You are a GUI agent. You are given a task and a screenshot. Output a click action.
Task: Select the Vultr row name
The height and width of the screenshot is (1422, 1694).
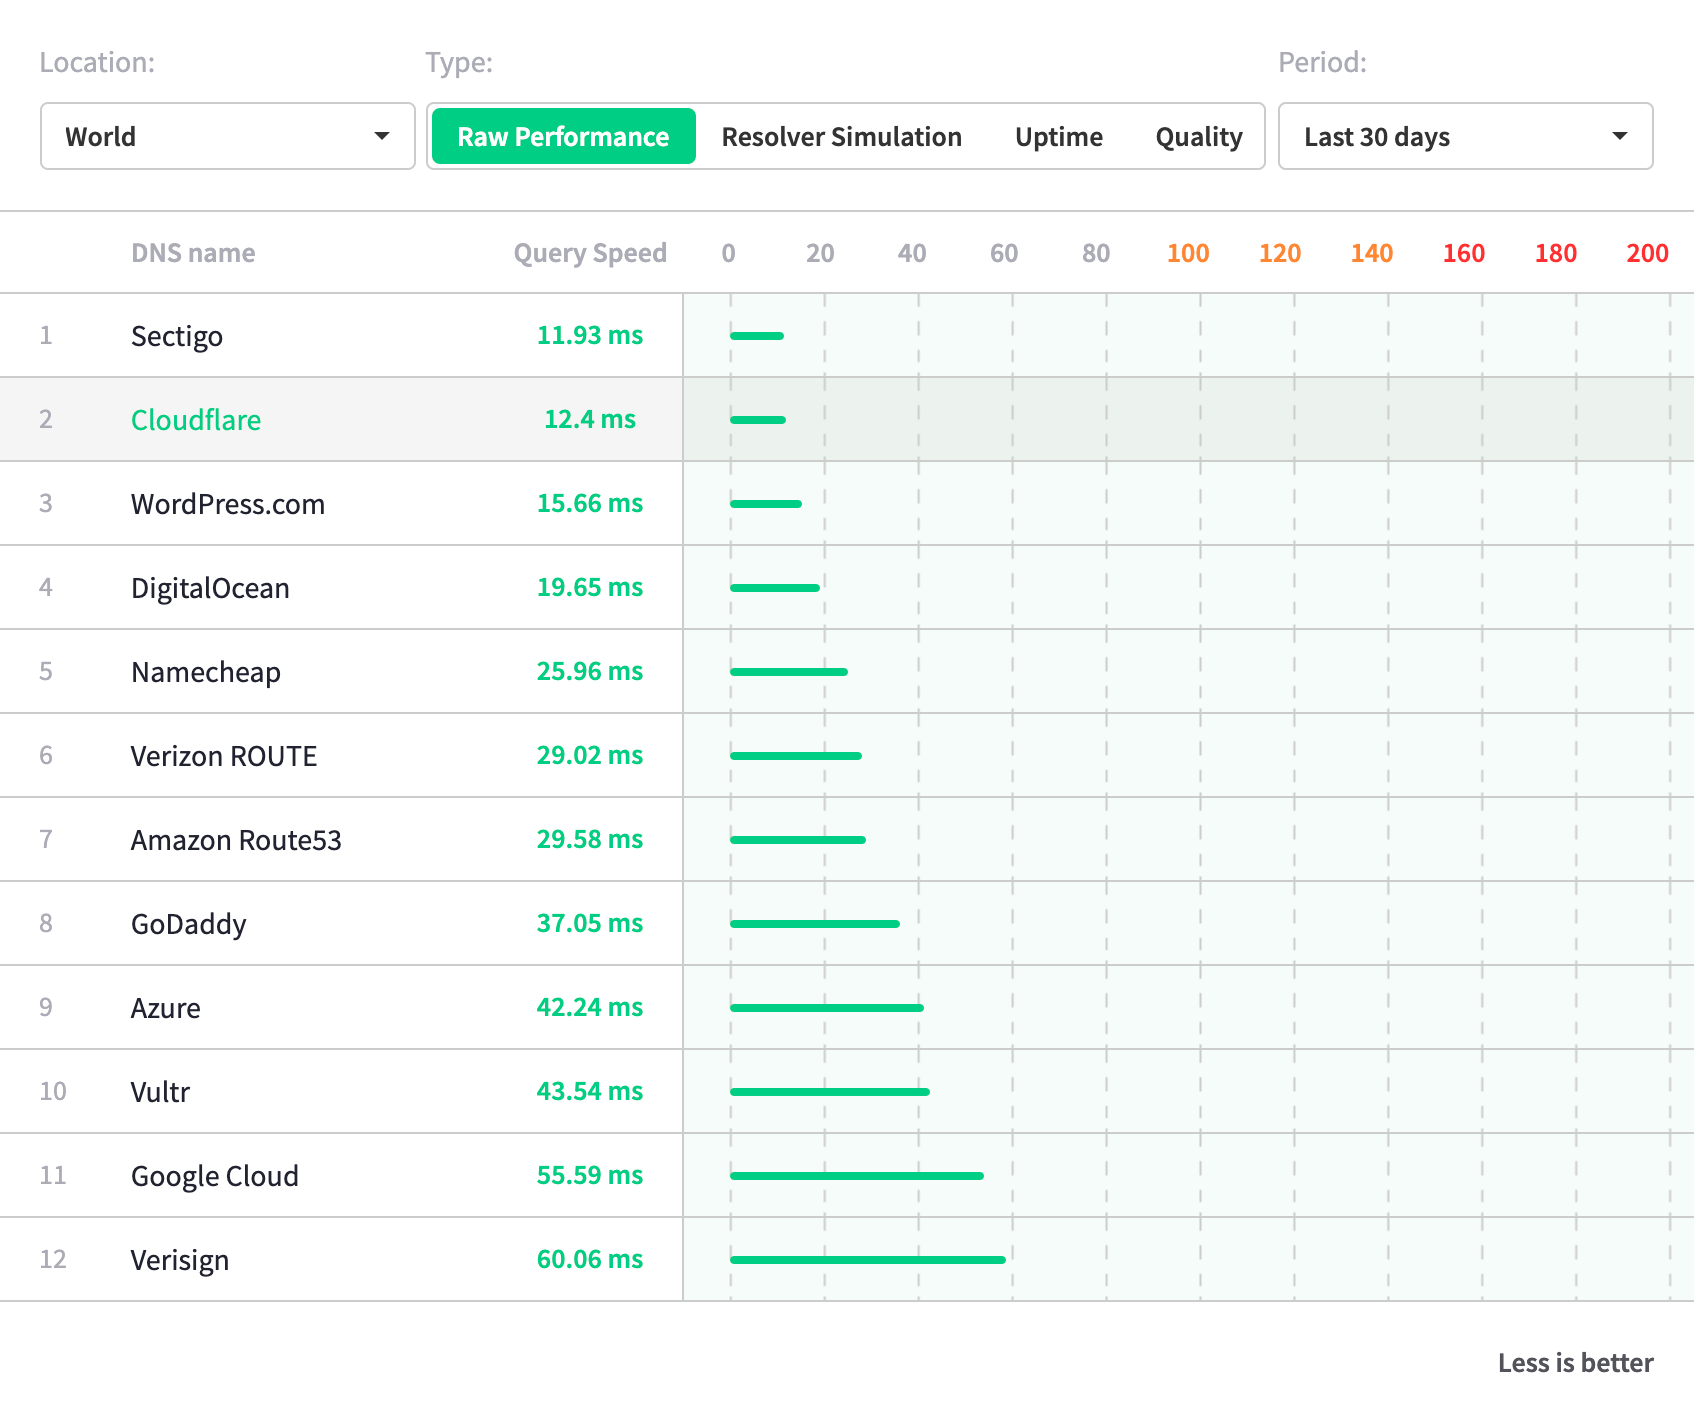(x=160, y=1092)
